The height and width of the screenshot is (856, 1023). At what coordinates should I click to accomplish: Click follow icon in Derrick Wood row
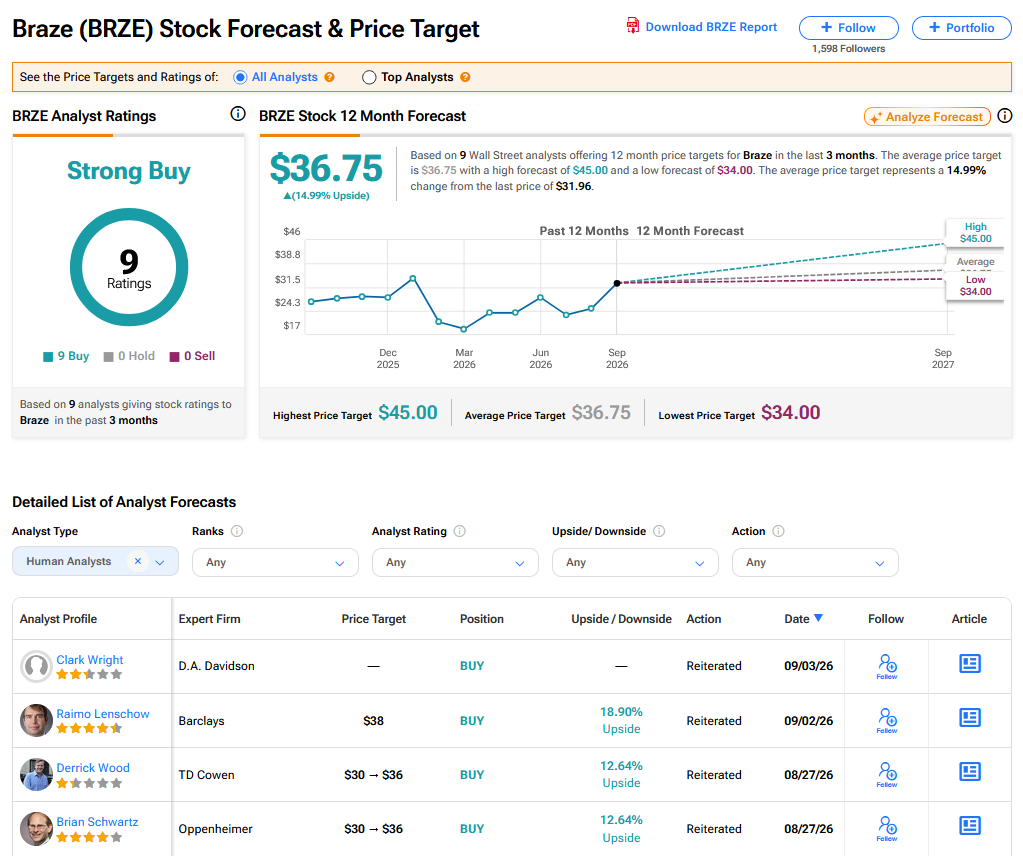887,774
